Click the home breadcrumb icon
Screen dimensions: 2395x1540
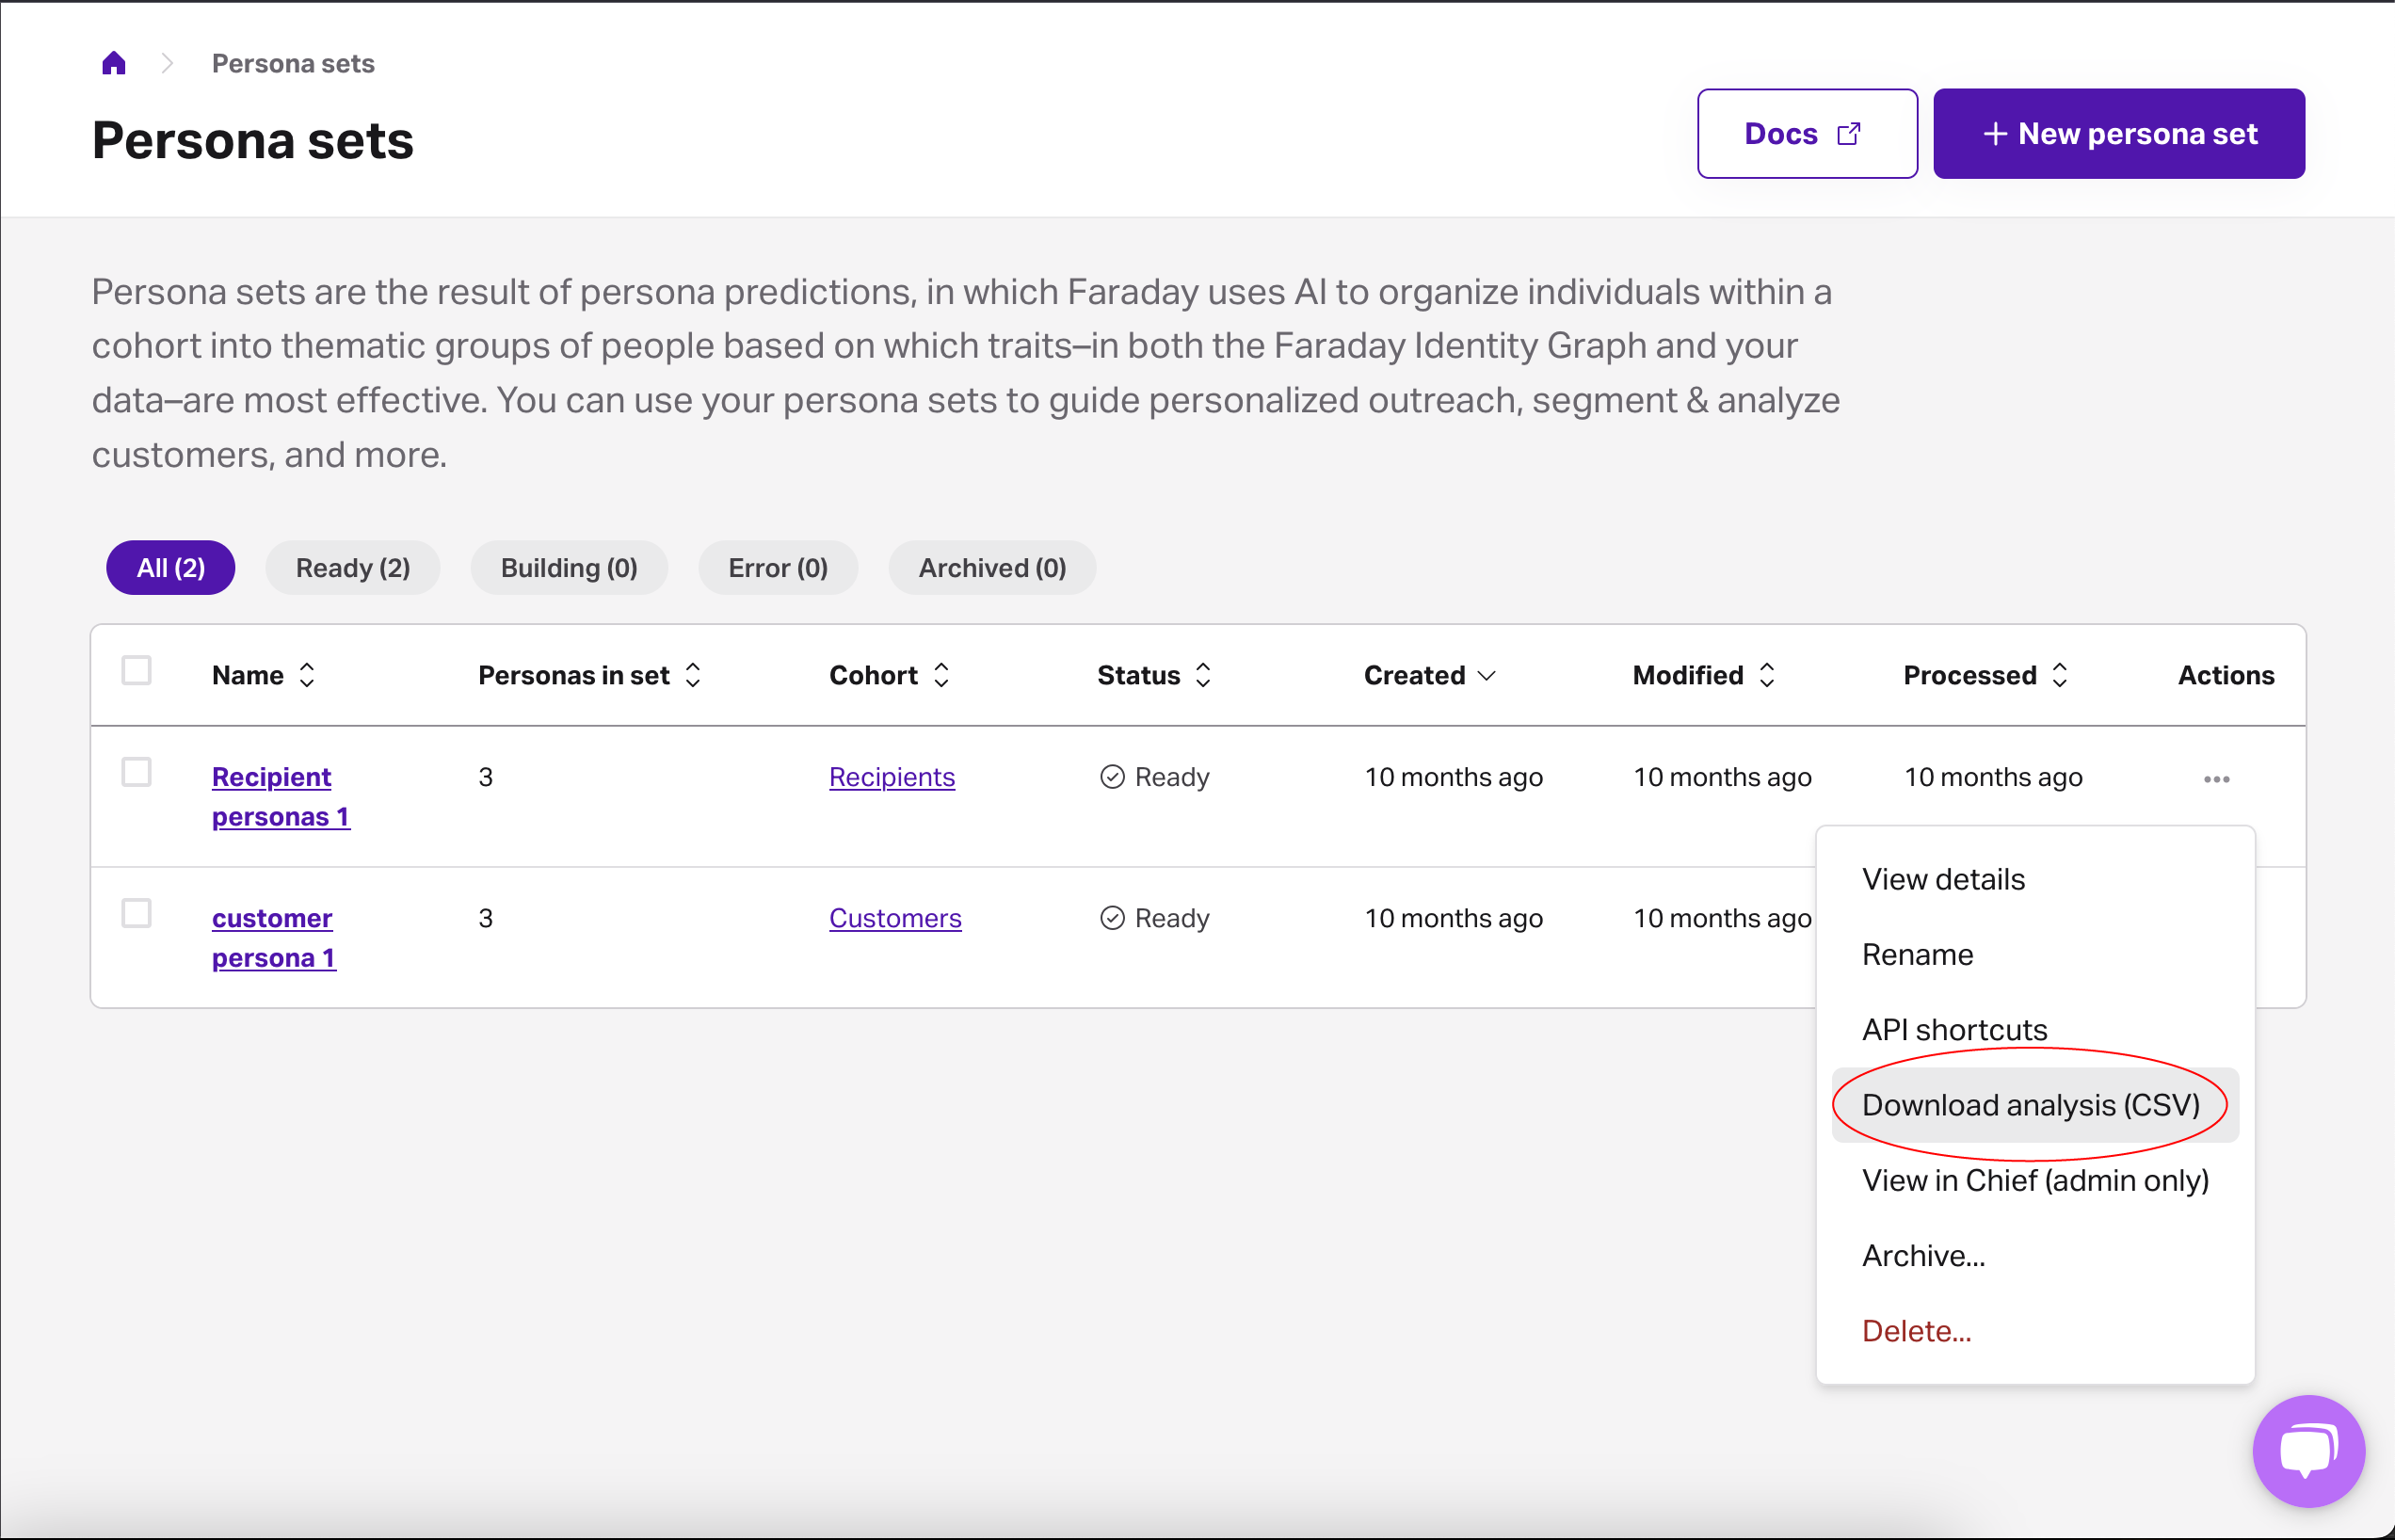click(114, 64)
